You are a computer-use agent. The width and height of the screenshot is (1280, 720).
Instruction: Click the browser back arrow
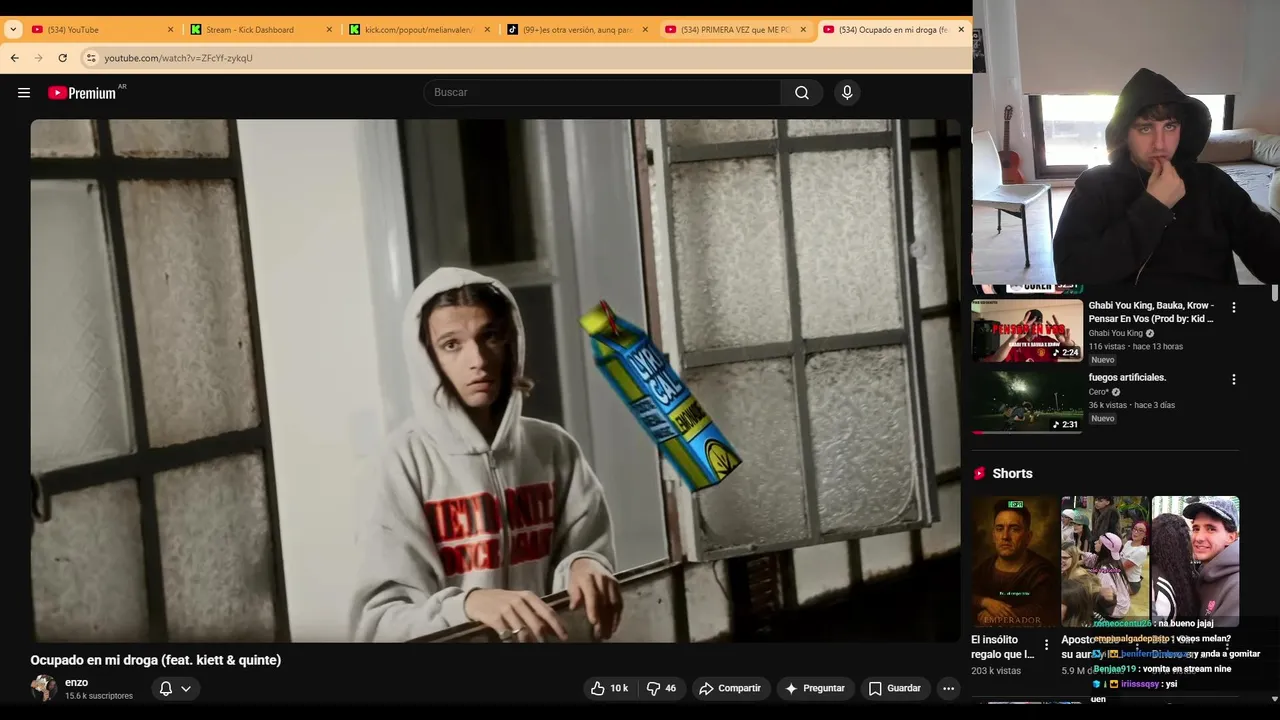tap(15, 58)
